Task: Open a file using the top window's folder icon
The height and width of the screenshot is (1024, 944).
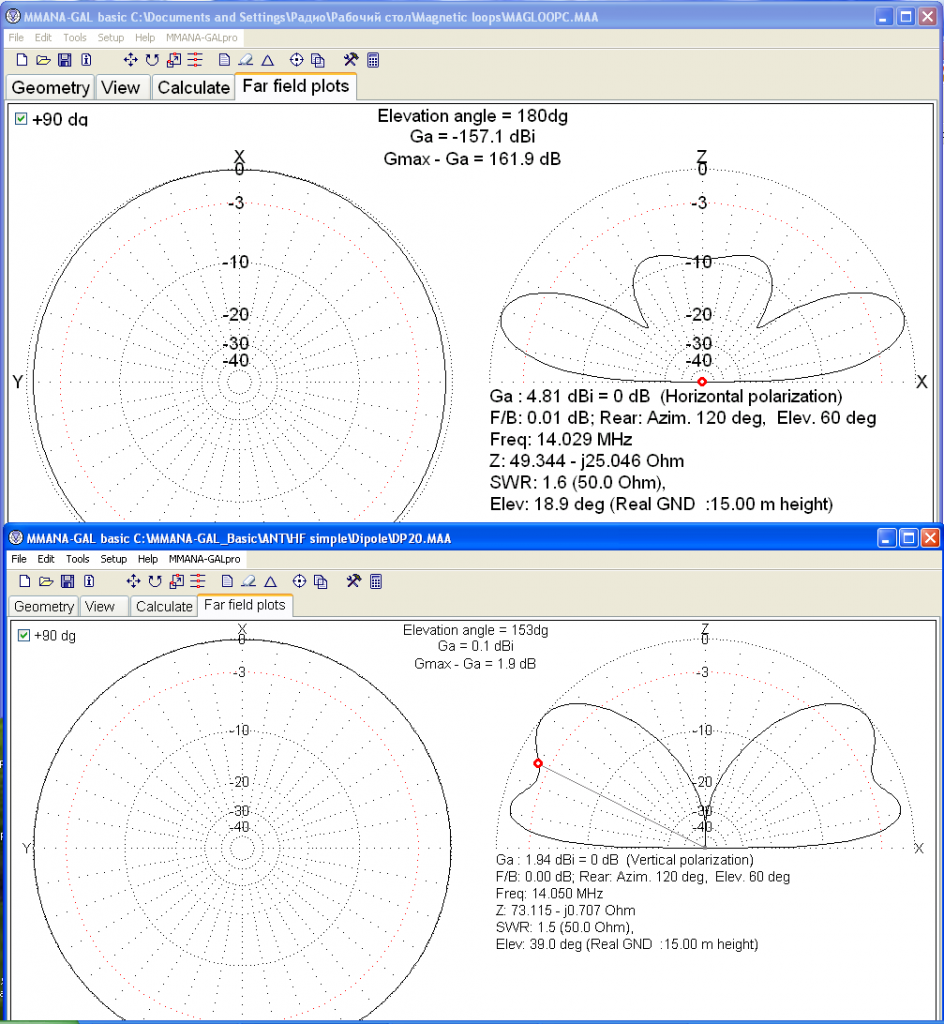Action: click(43, 60)
